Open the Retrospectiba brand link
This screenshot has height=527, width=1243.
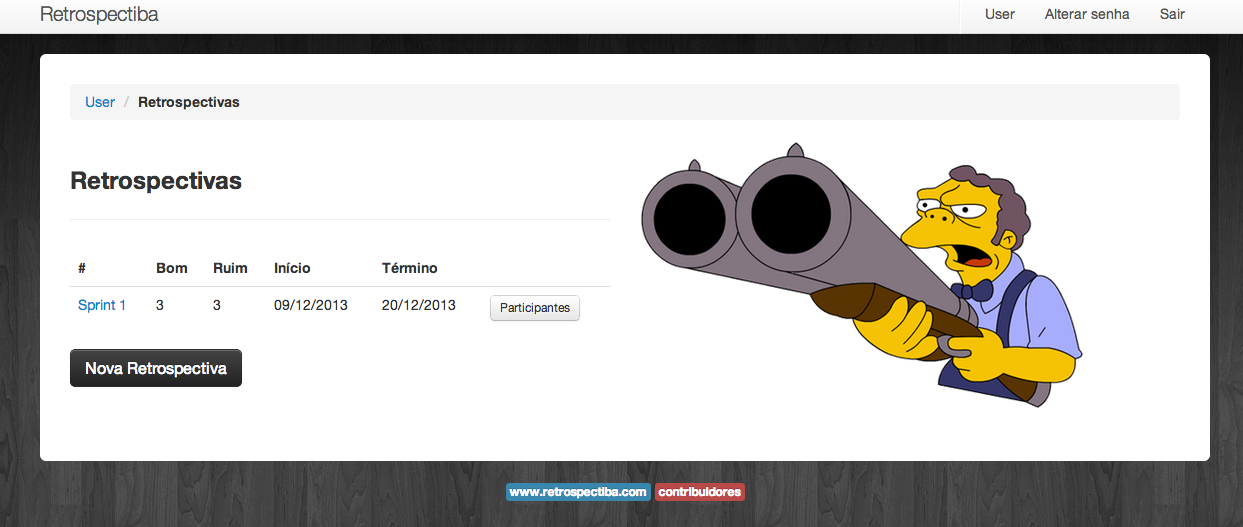[99, 15]
